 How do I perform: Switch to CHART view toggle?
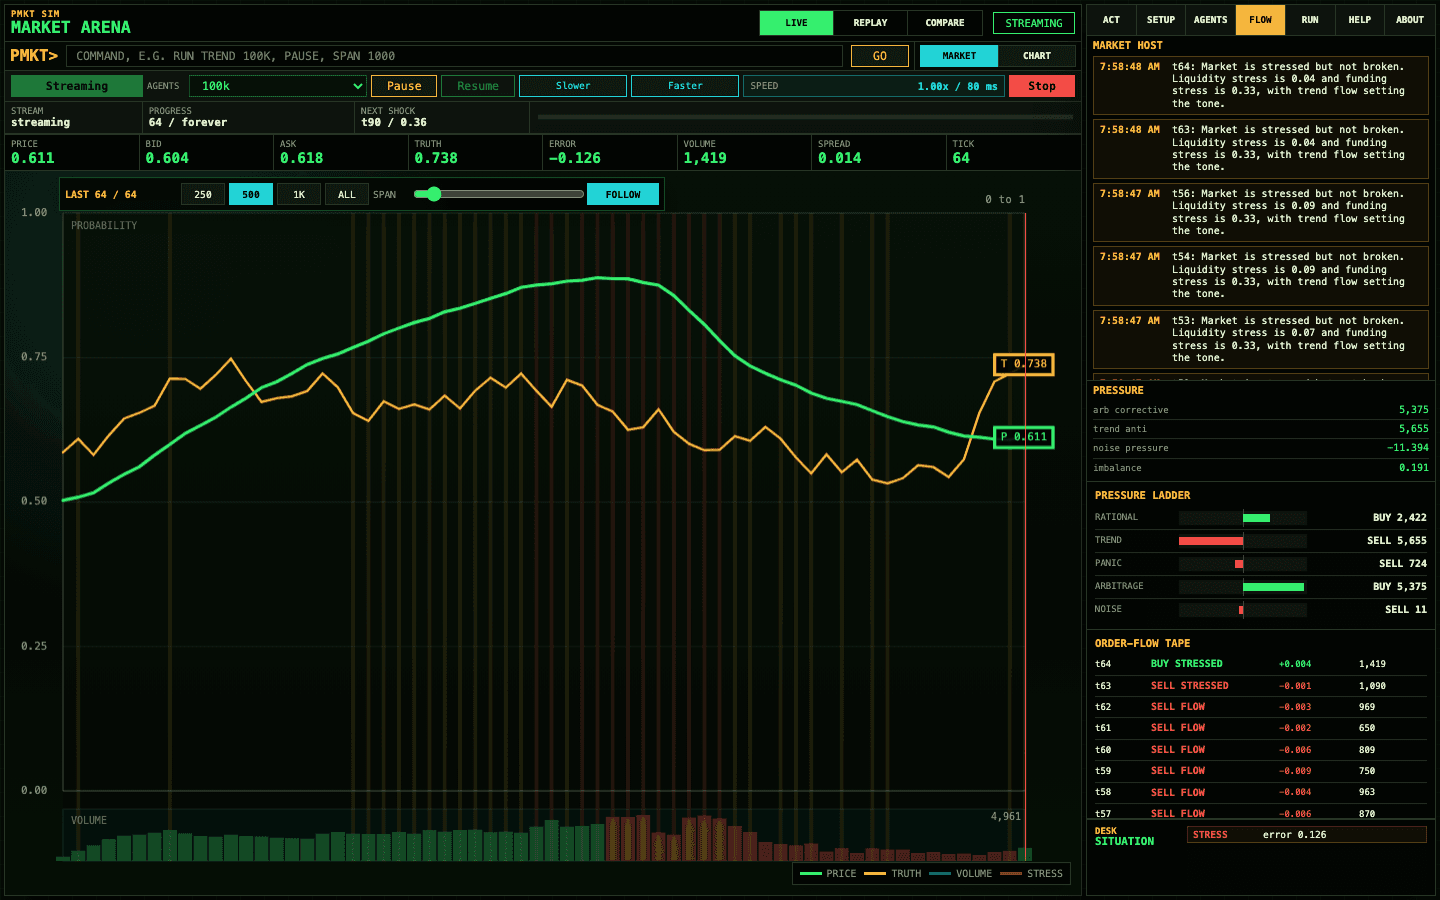click(1037, 56)
